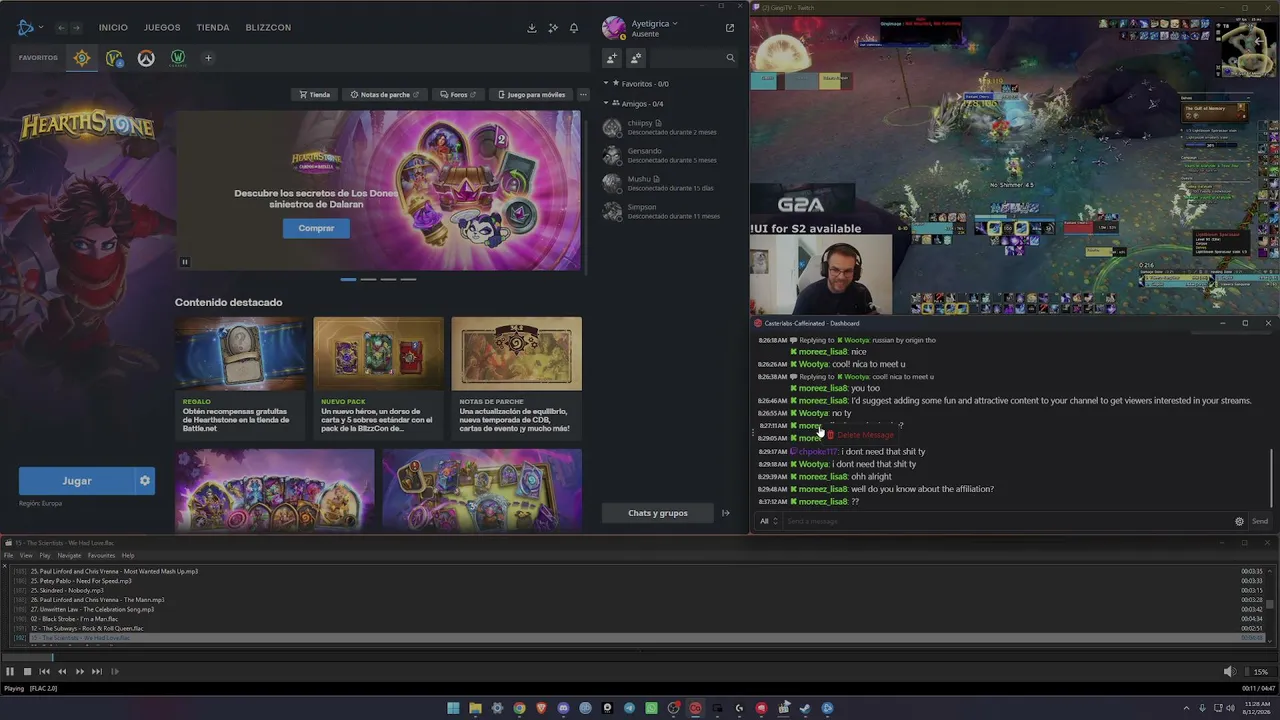Click the sparkle news icon in Battle.net
The height and width of the screenshot is (720, 1280).
(x=553, y=28)
